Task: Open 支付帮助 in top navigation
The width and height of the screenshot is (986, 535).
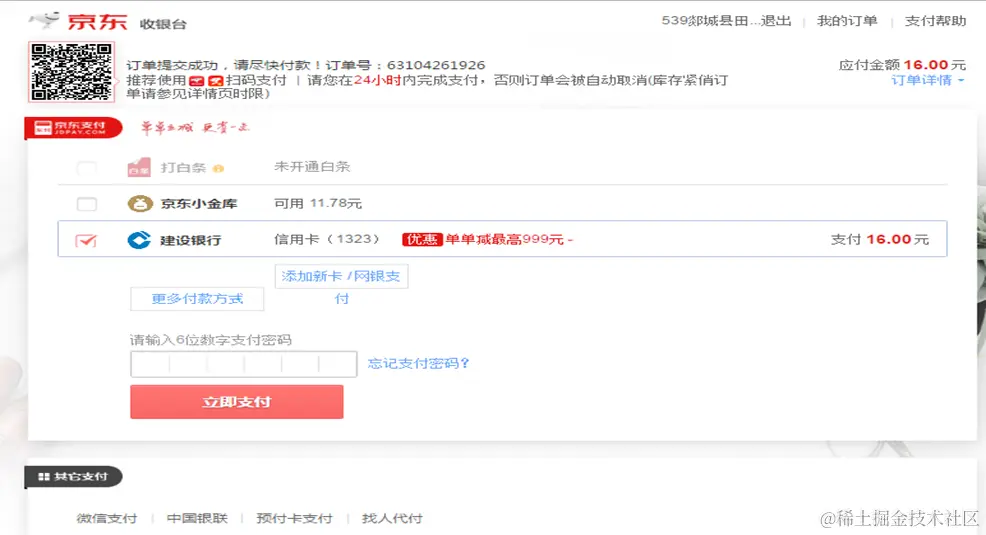Action: [935, 21]
